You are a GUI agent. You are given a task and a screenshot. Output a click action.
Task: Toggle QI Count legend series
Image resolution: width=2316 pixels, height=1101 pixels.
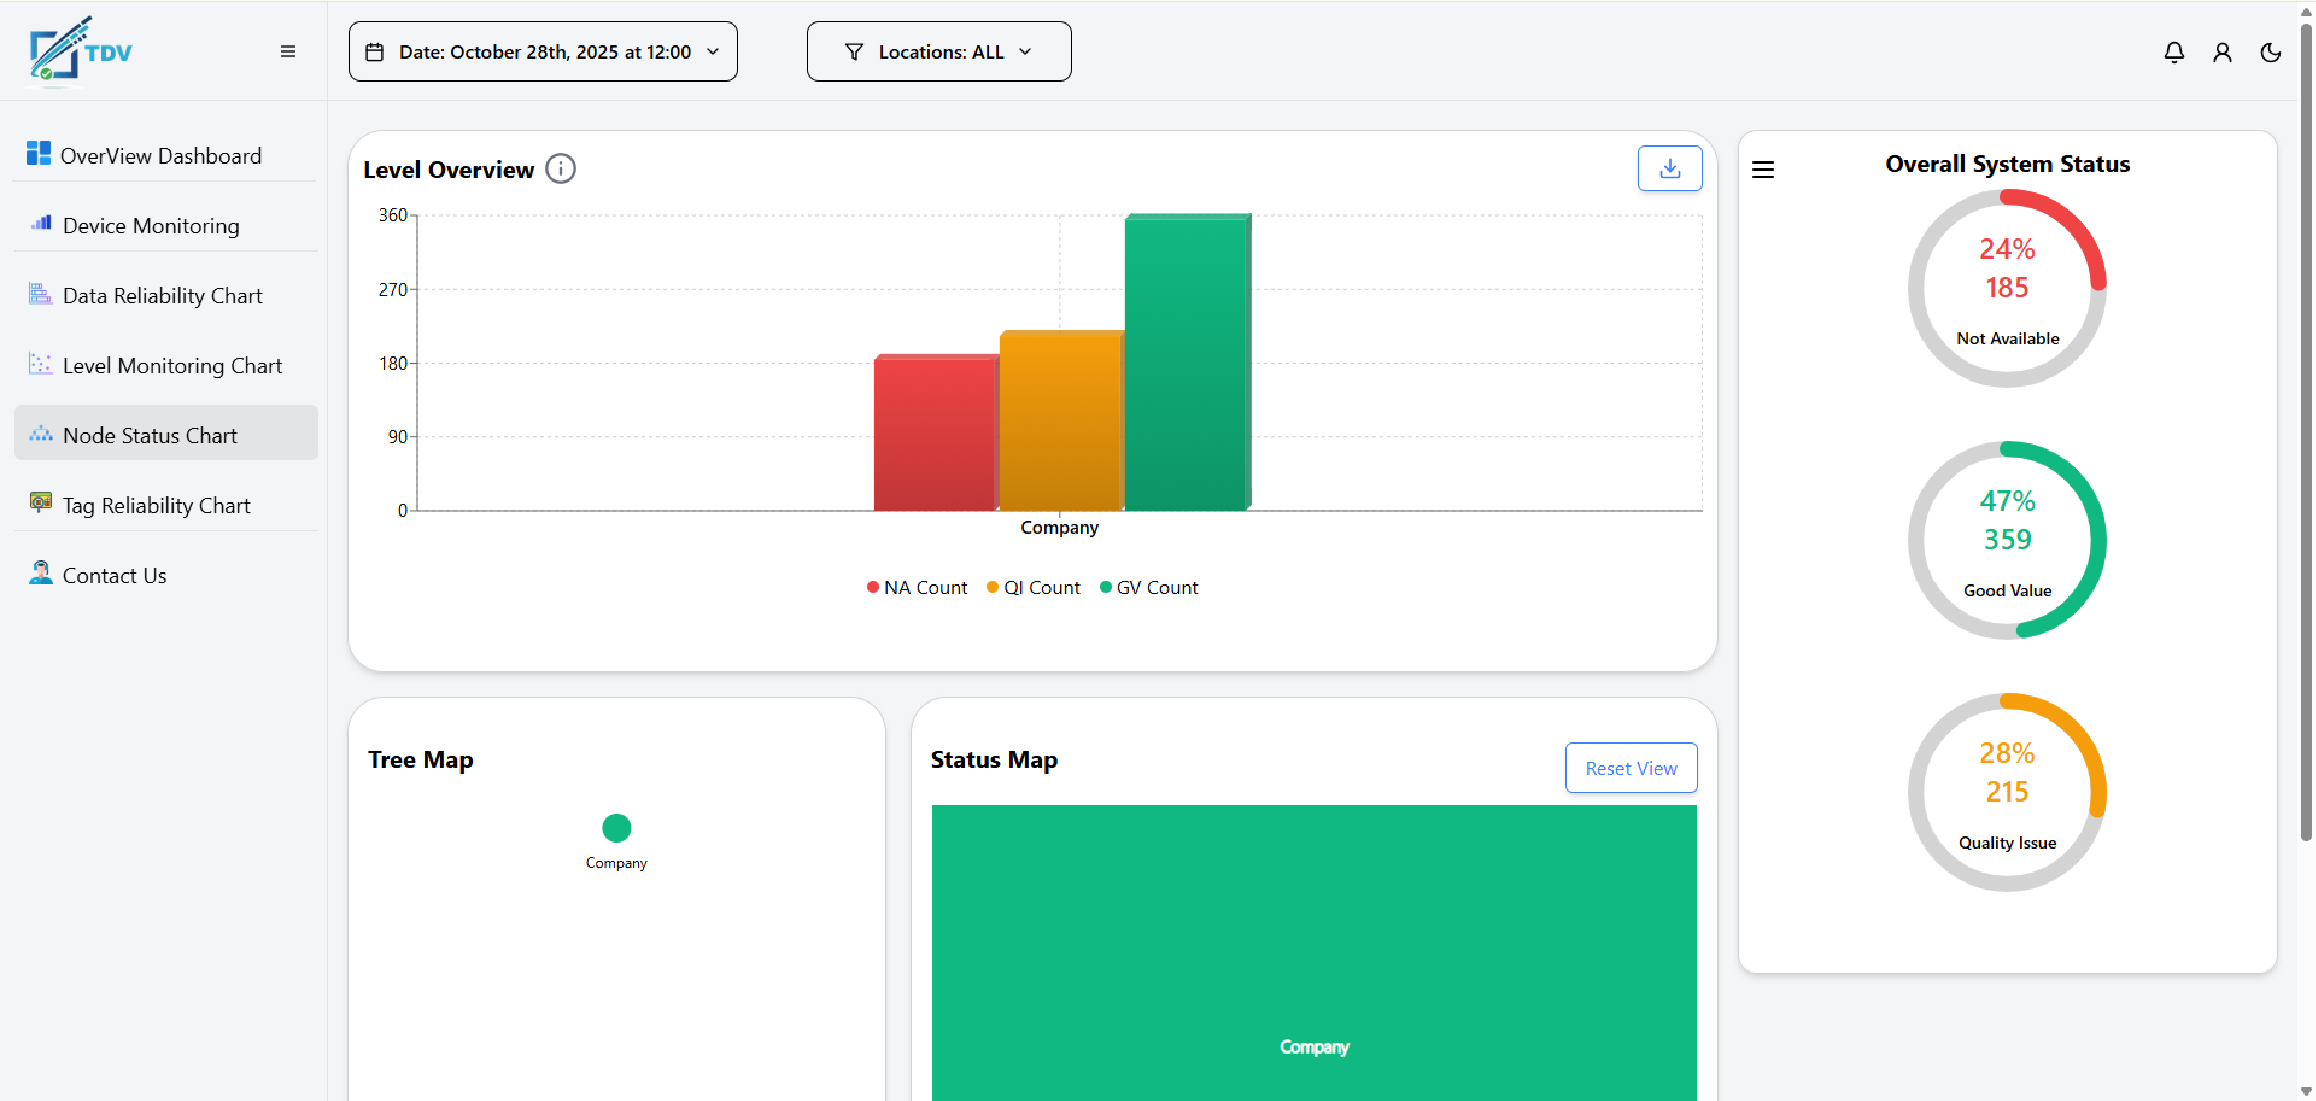[x=1034, y=588]
